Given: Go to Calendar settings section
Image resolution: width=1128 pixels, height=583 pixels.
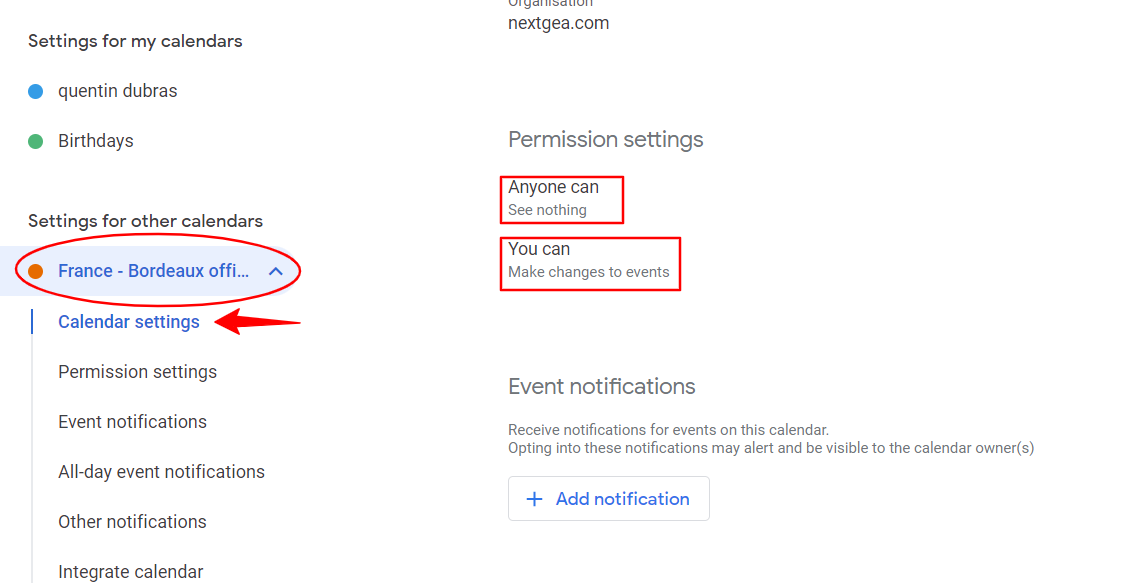Looking at the screenshot, I should [x=129, y=322].
